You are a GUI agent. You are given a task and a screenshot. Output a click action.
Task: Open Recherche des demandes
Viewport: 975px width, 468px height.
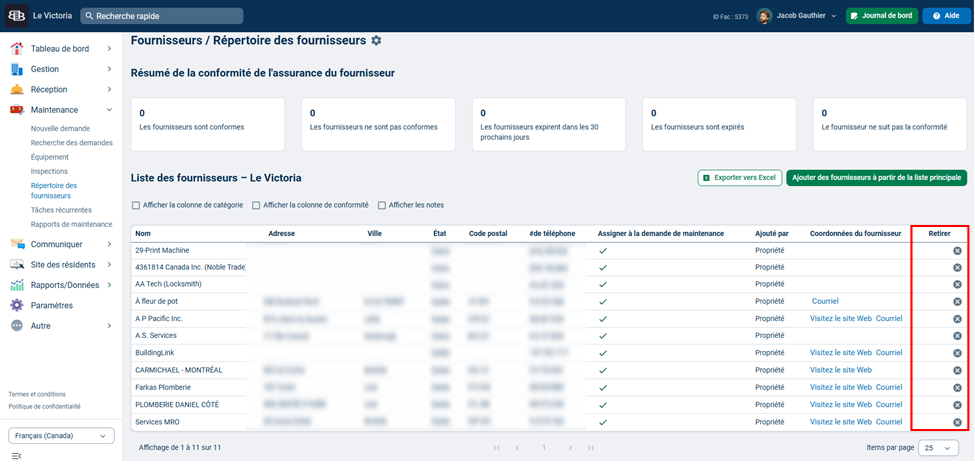(72, 143)
